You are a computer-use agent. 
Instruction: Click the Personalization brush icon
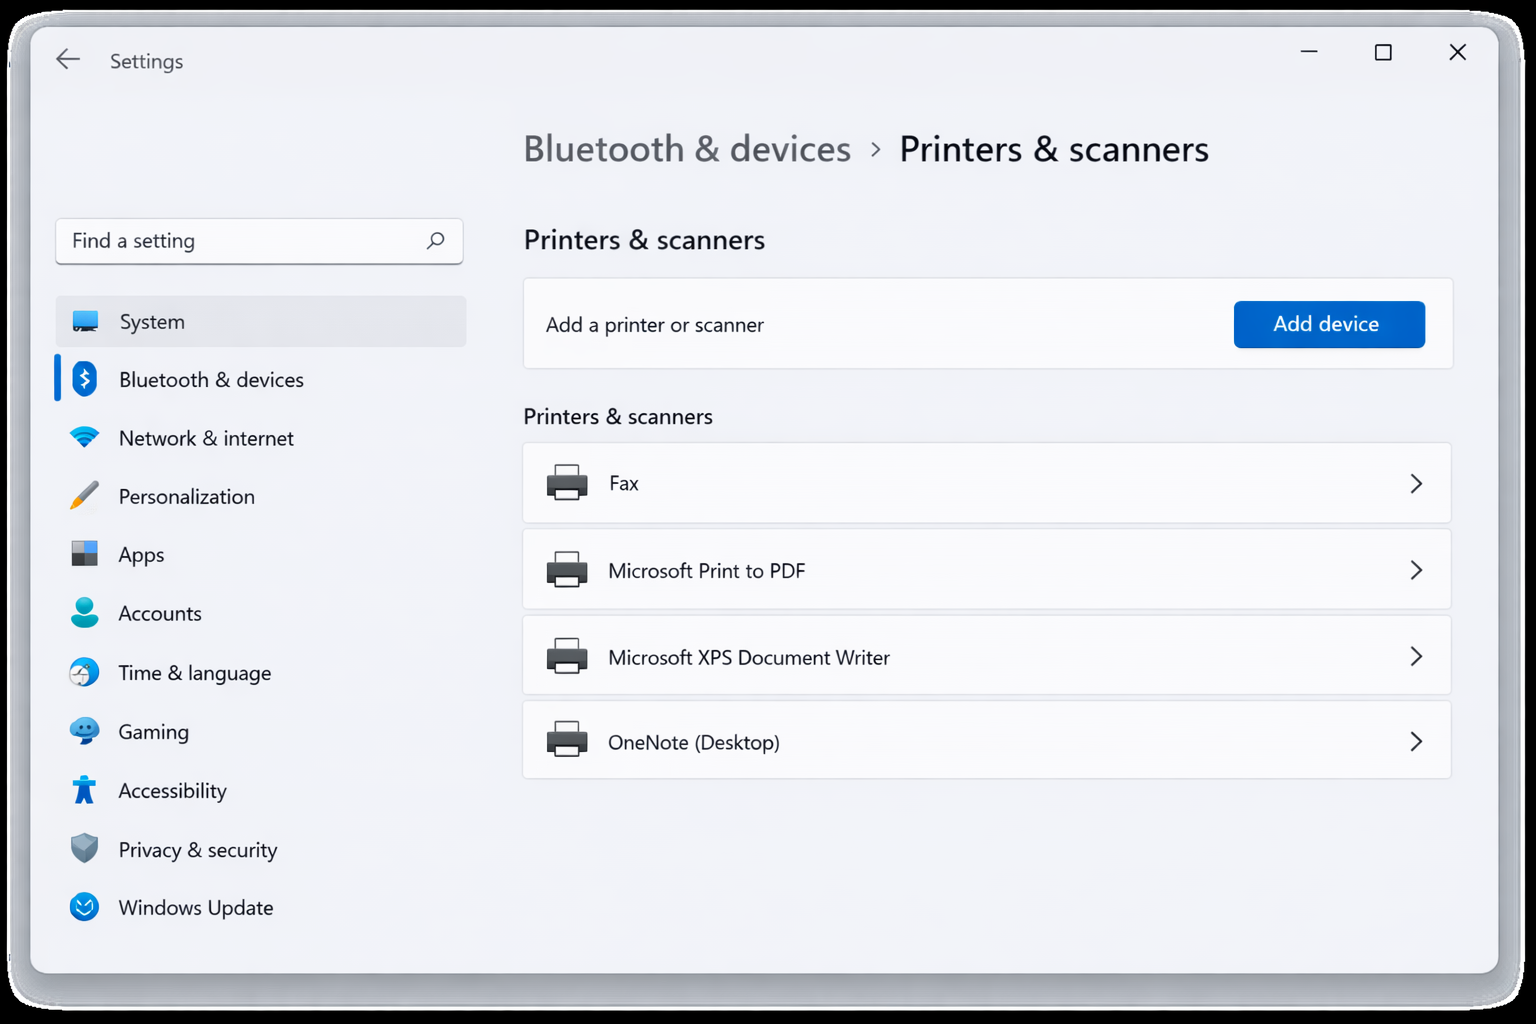(x=85, y=496)
